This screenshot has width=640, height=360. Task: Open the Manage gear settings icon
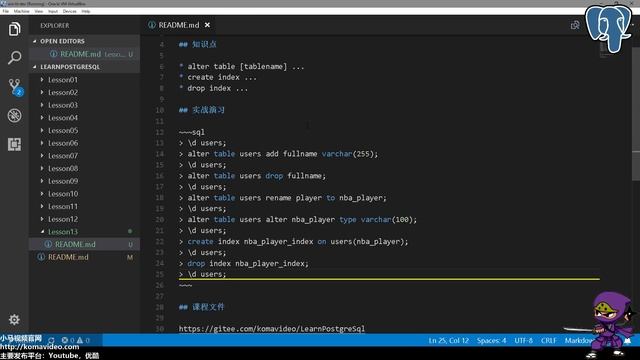pos(14,319)
